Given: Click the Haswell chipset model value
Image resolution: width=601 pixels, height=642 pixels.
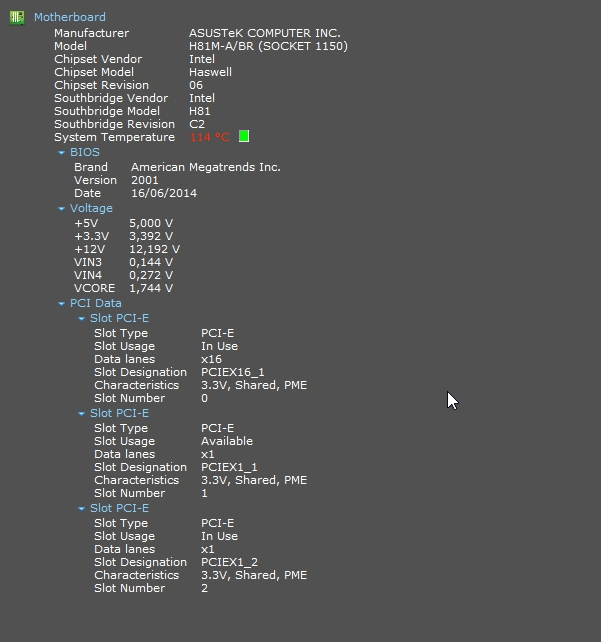Looking at the screenshot, I should 210,72.
